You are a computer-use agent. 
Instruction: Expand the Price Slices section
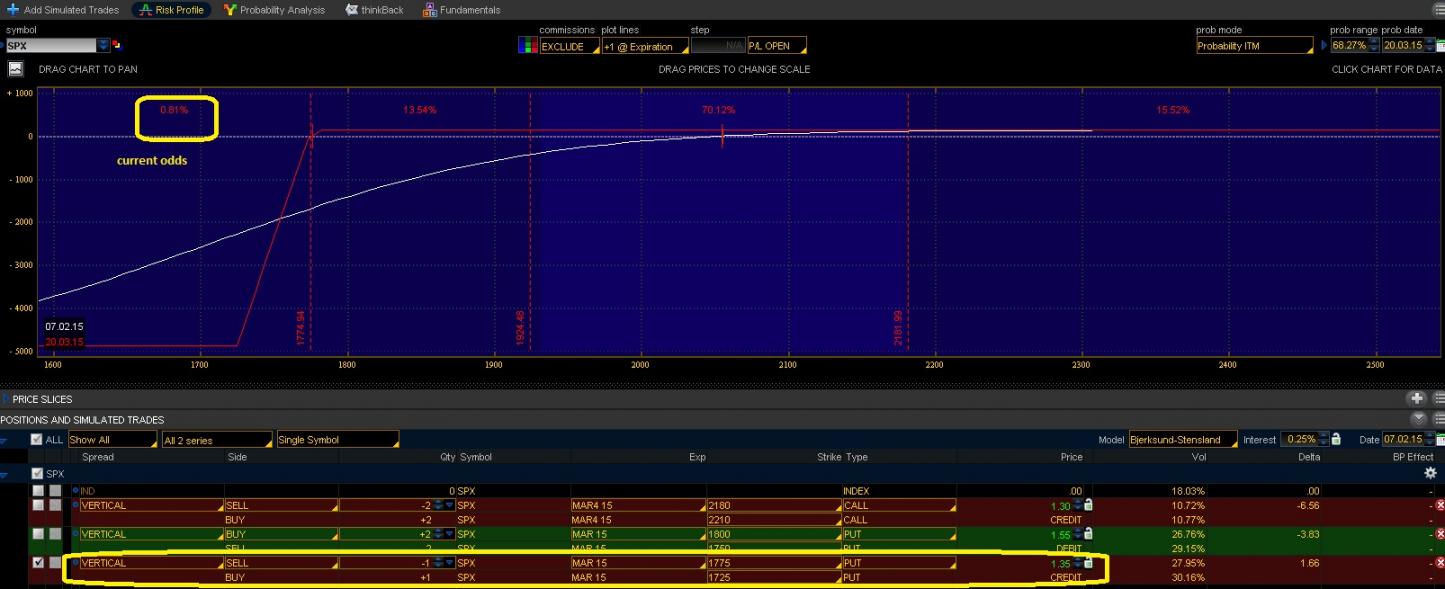pyautogui.click(x=5, y=399)
